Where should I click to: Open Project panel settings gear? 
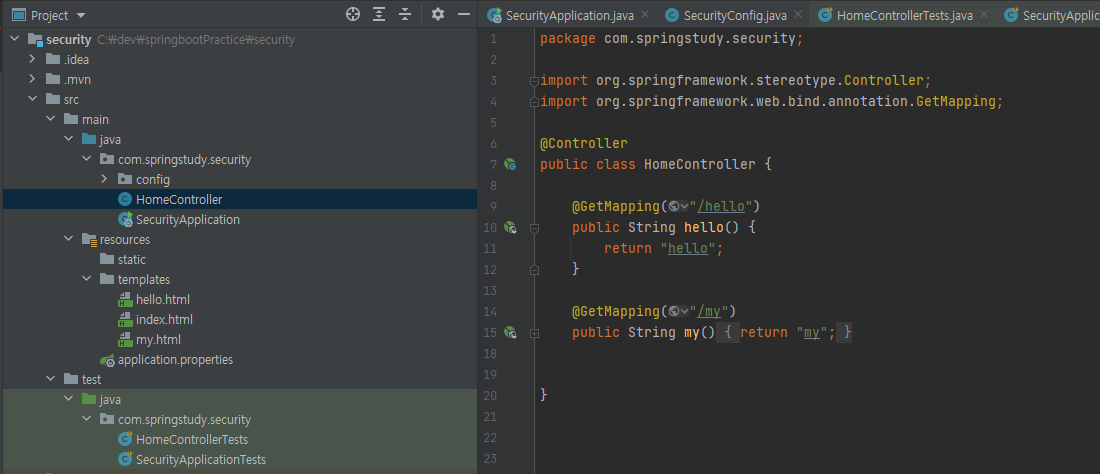coord(438,15)
